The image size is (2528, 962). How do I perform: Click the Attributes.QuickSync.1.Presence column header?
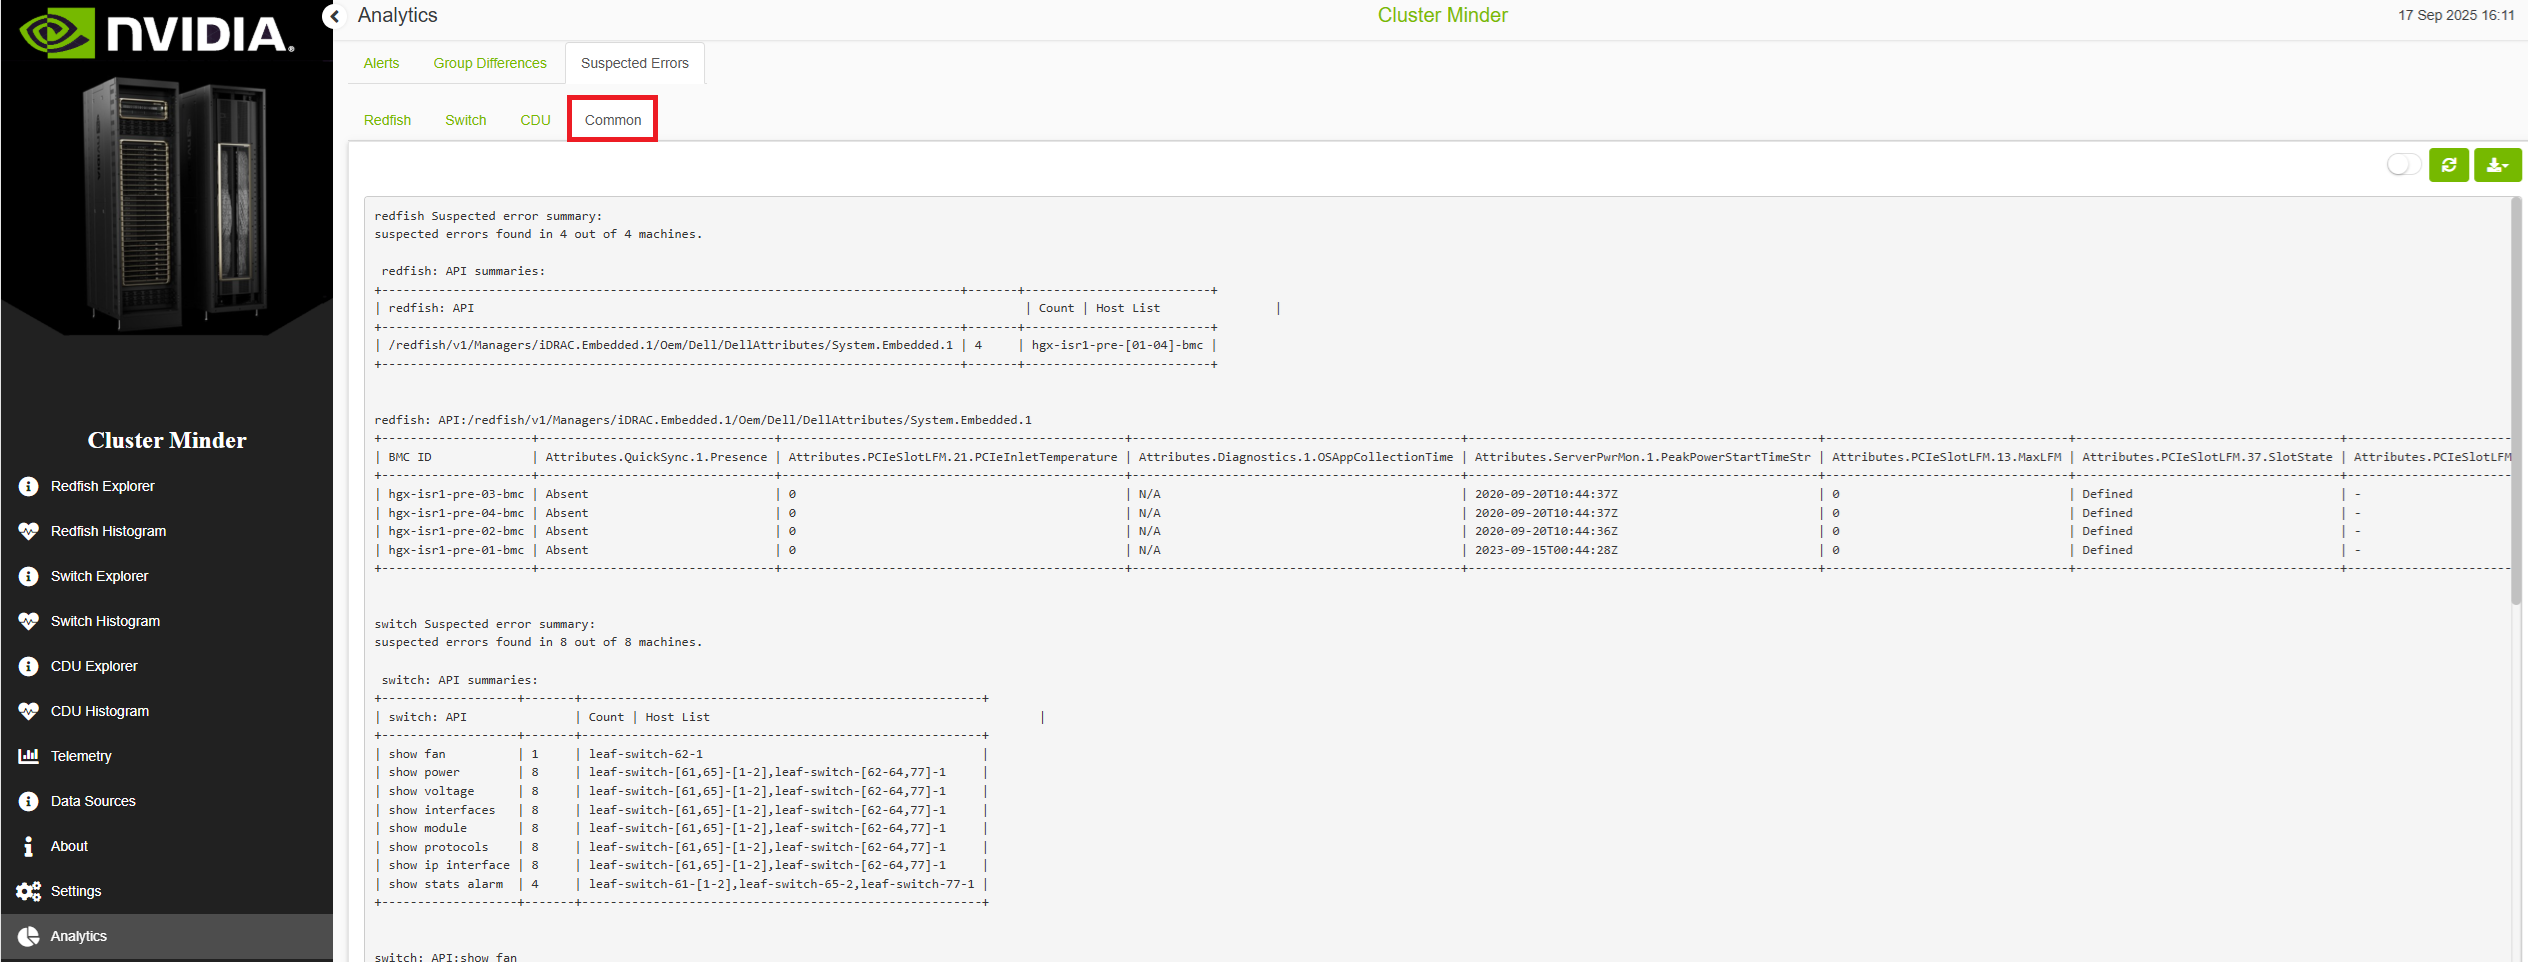656,457
